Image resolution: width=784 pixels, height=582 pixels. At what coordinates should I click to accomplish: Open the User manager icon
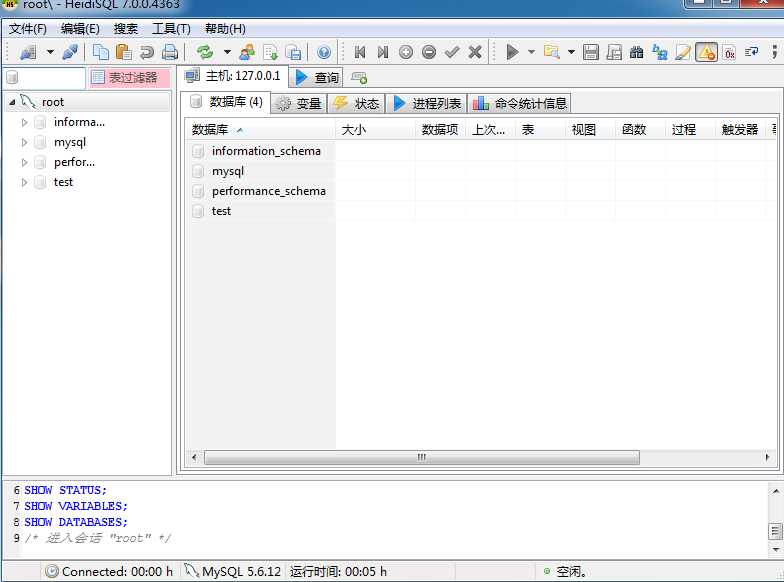pyautogui.click(x=247, y=52)
